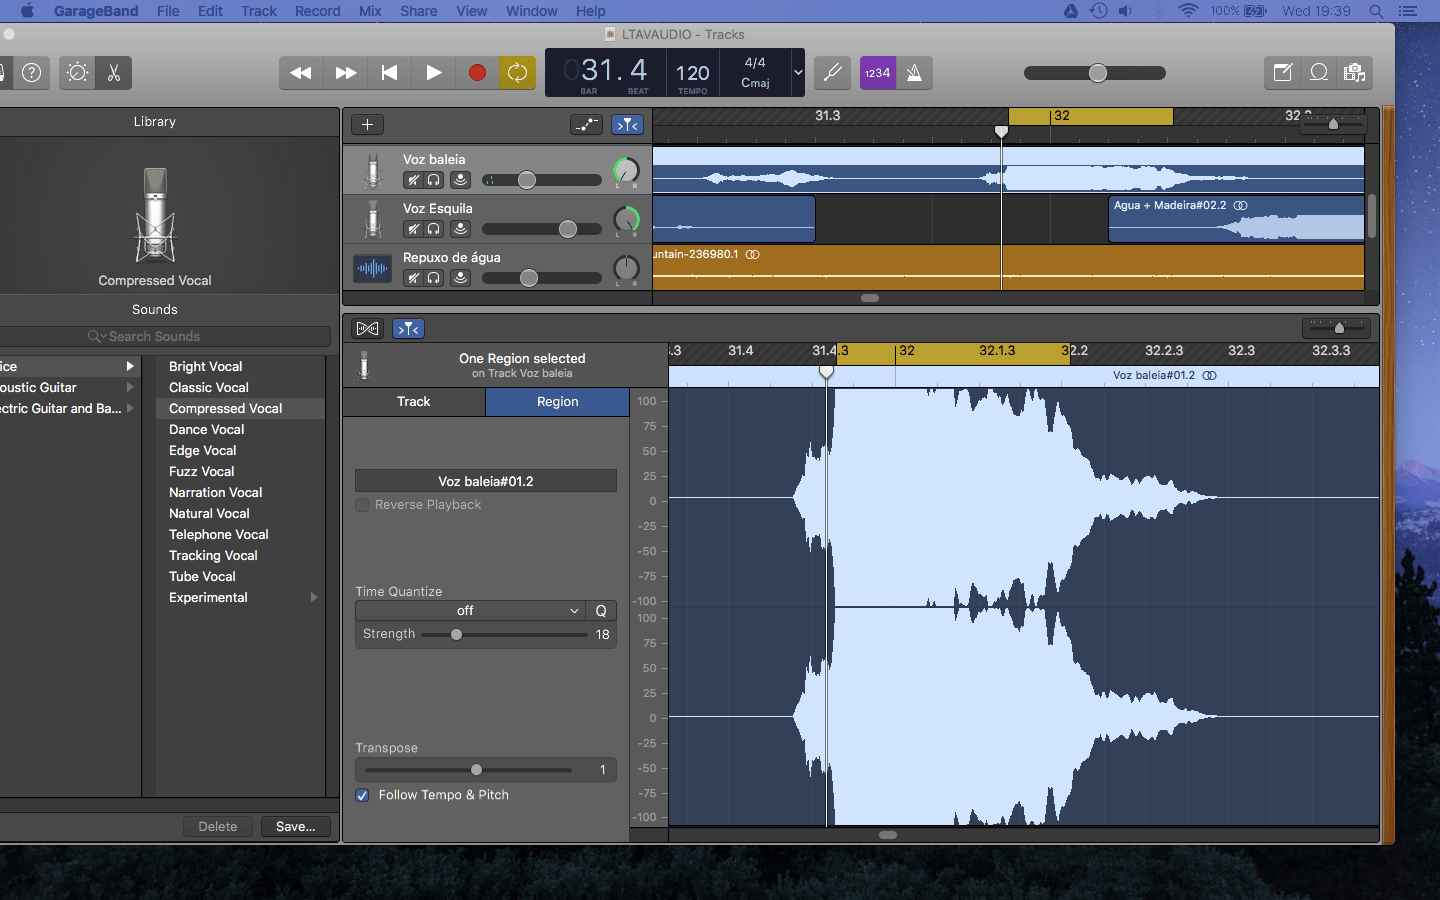The height and width of the screenshot is (900, 1440).
Task: Add a new track with the plus button
Action: tap(367, 125)
